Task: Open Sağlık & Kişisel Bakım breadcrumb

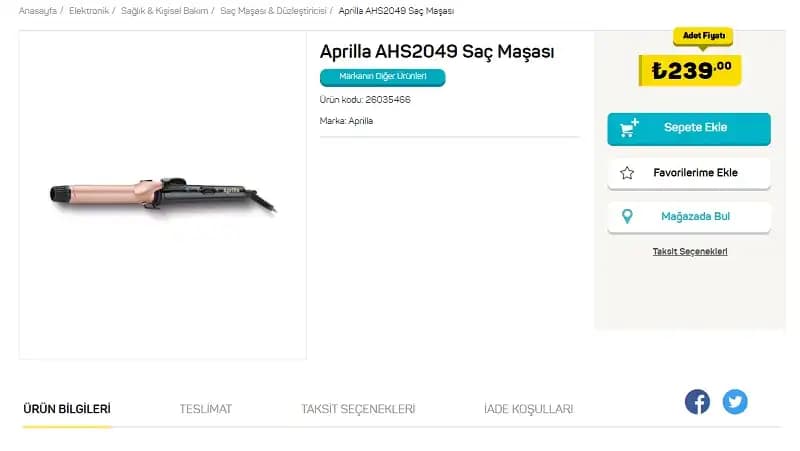Action: click(164, 11)
